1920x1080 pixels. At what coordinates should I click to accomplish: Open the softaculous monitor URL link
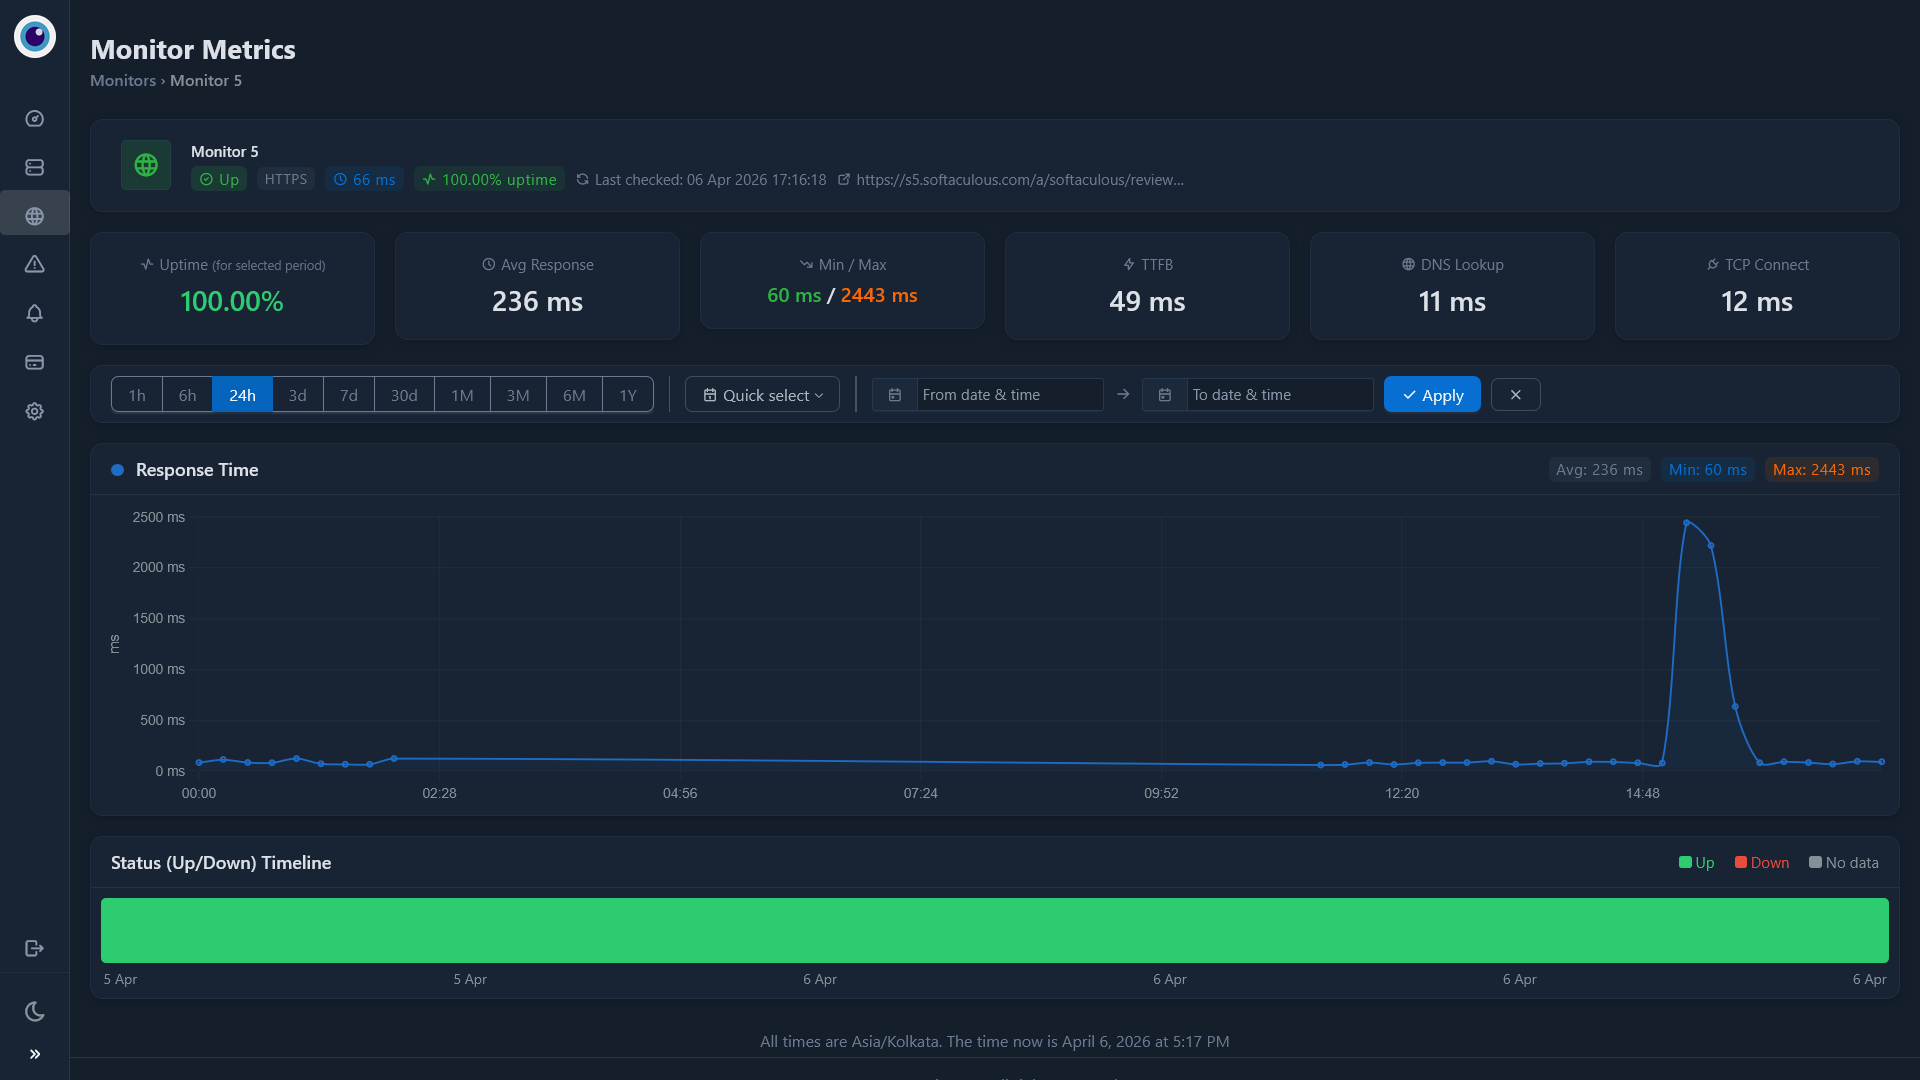[1019, 180]
